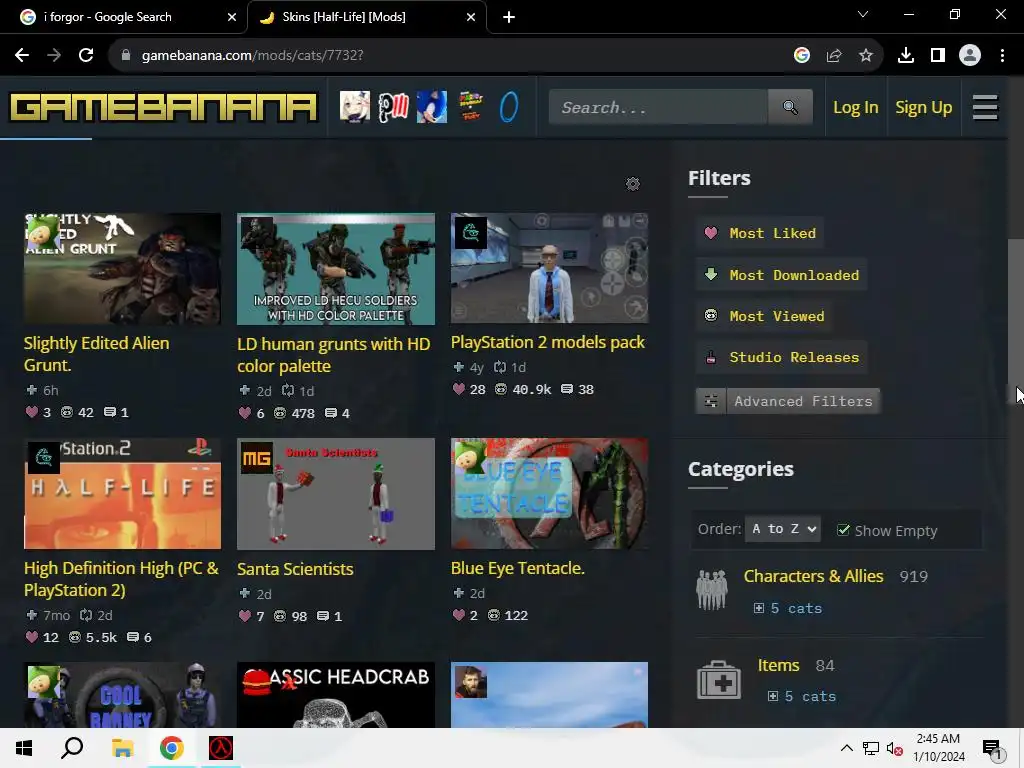Open the Chrome profile avatar
1024x768 pixels.
click(970, 55)
